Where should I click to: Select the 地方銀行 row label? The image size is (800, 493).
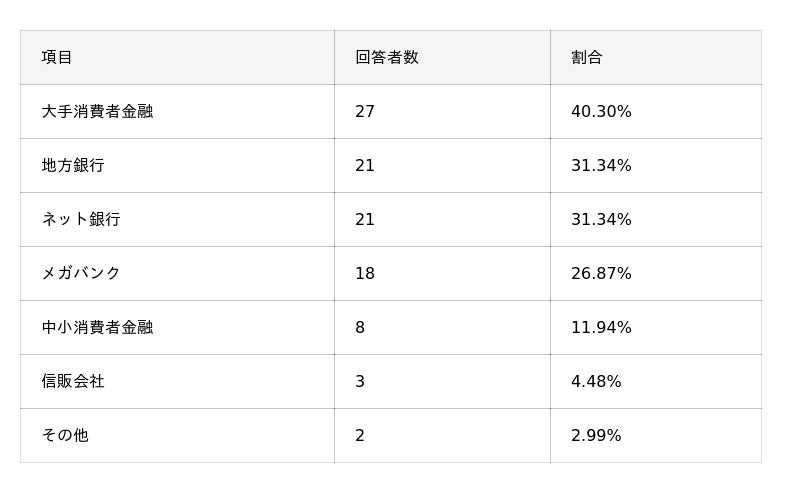click(x=73, y=165)
